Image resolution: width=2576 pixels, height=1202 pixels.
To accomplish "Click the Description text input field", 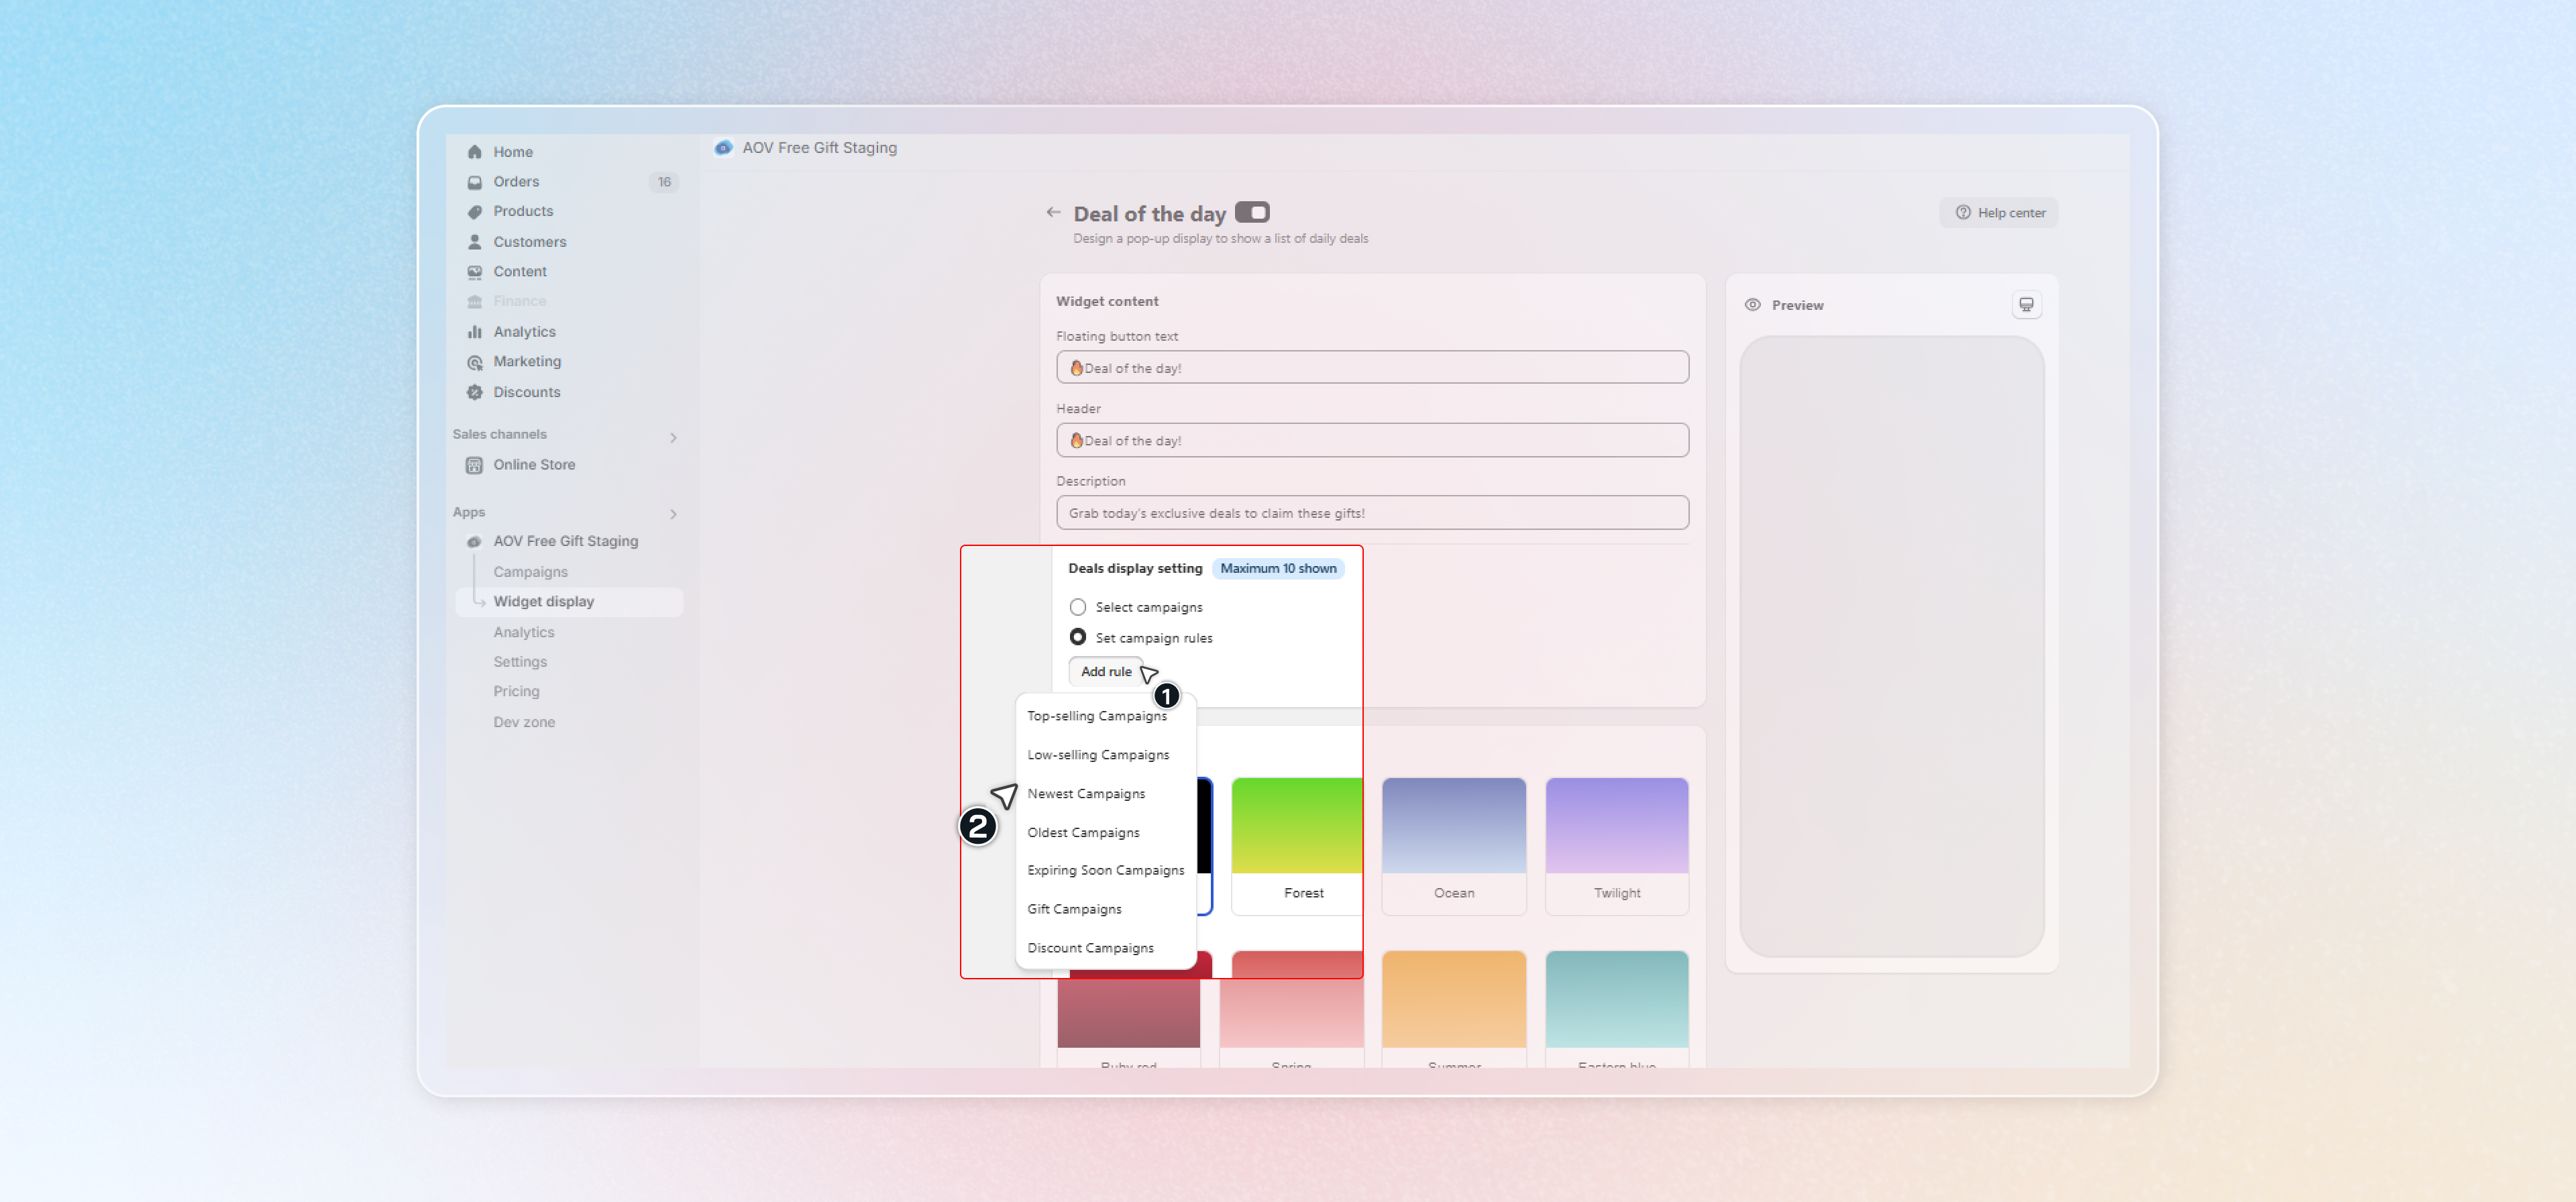I will (x=1372, y=513).
